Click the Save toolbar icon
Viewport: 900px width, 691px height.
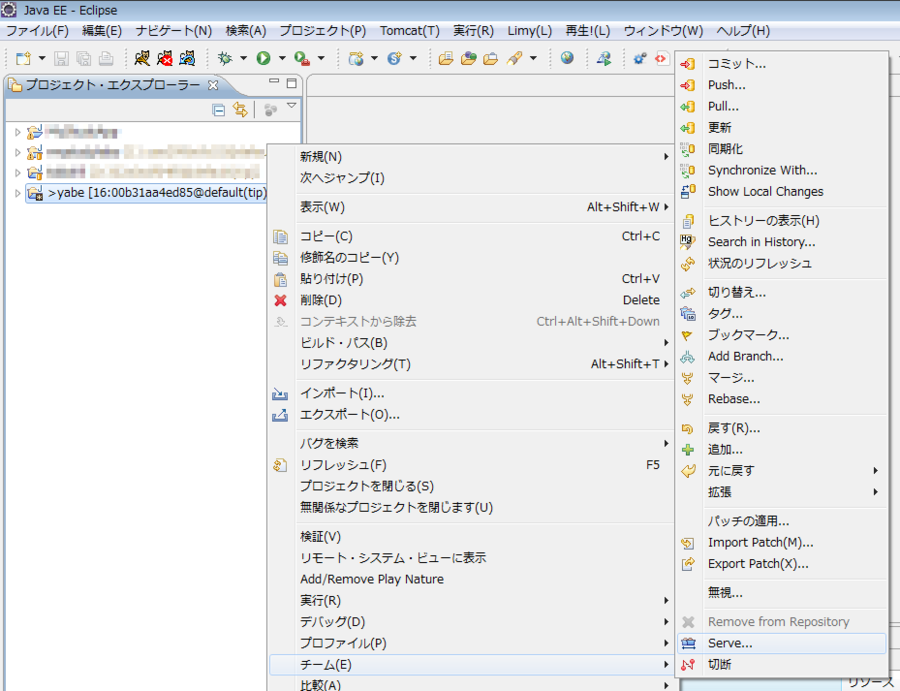pyautogui.click(x=61, y=58)
